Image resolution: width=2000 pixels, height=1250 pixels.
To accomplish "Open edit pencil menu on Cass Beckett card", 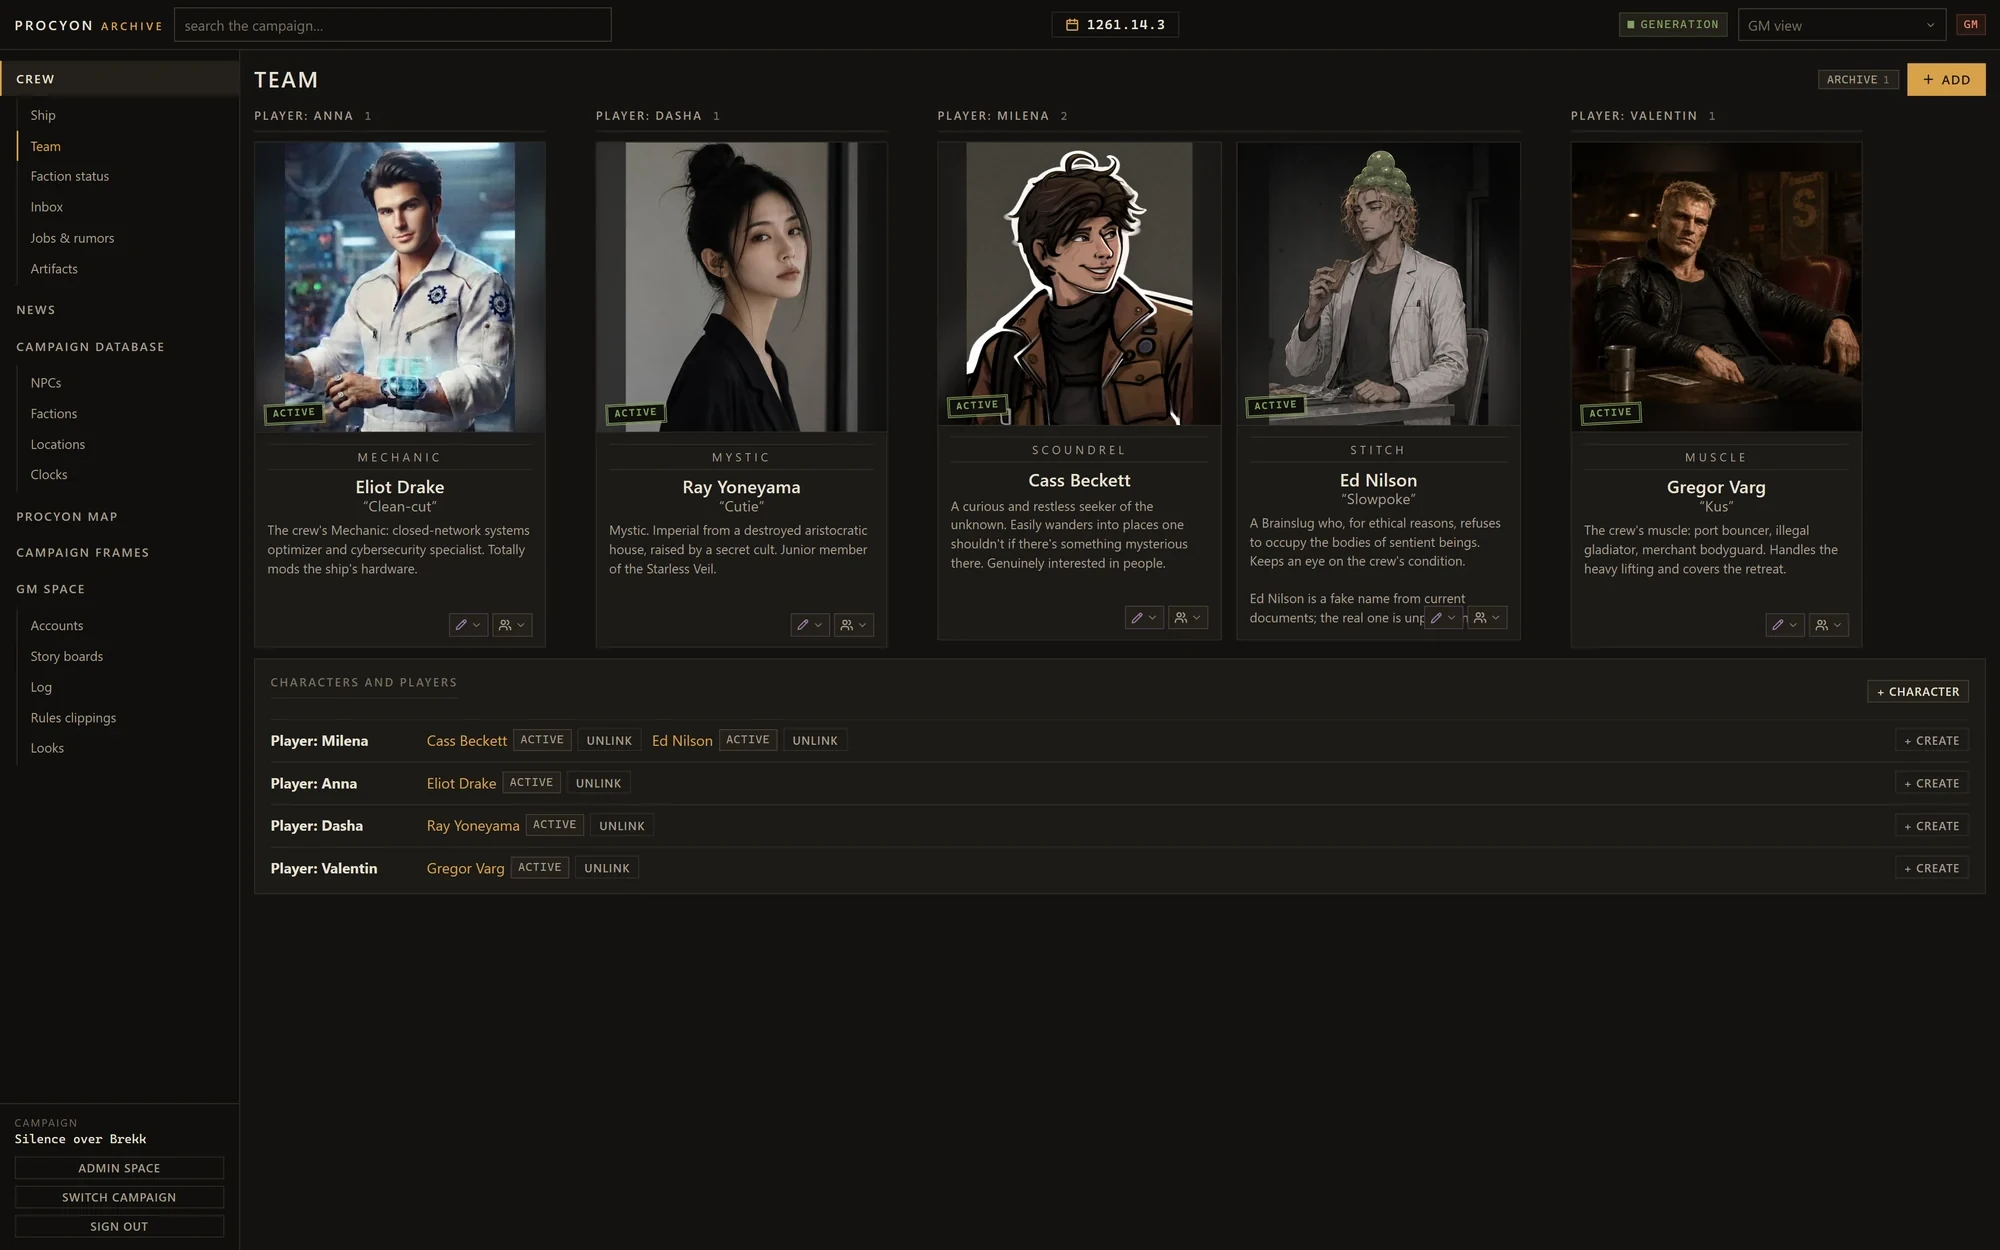I will (x=1144, y=618).
